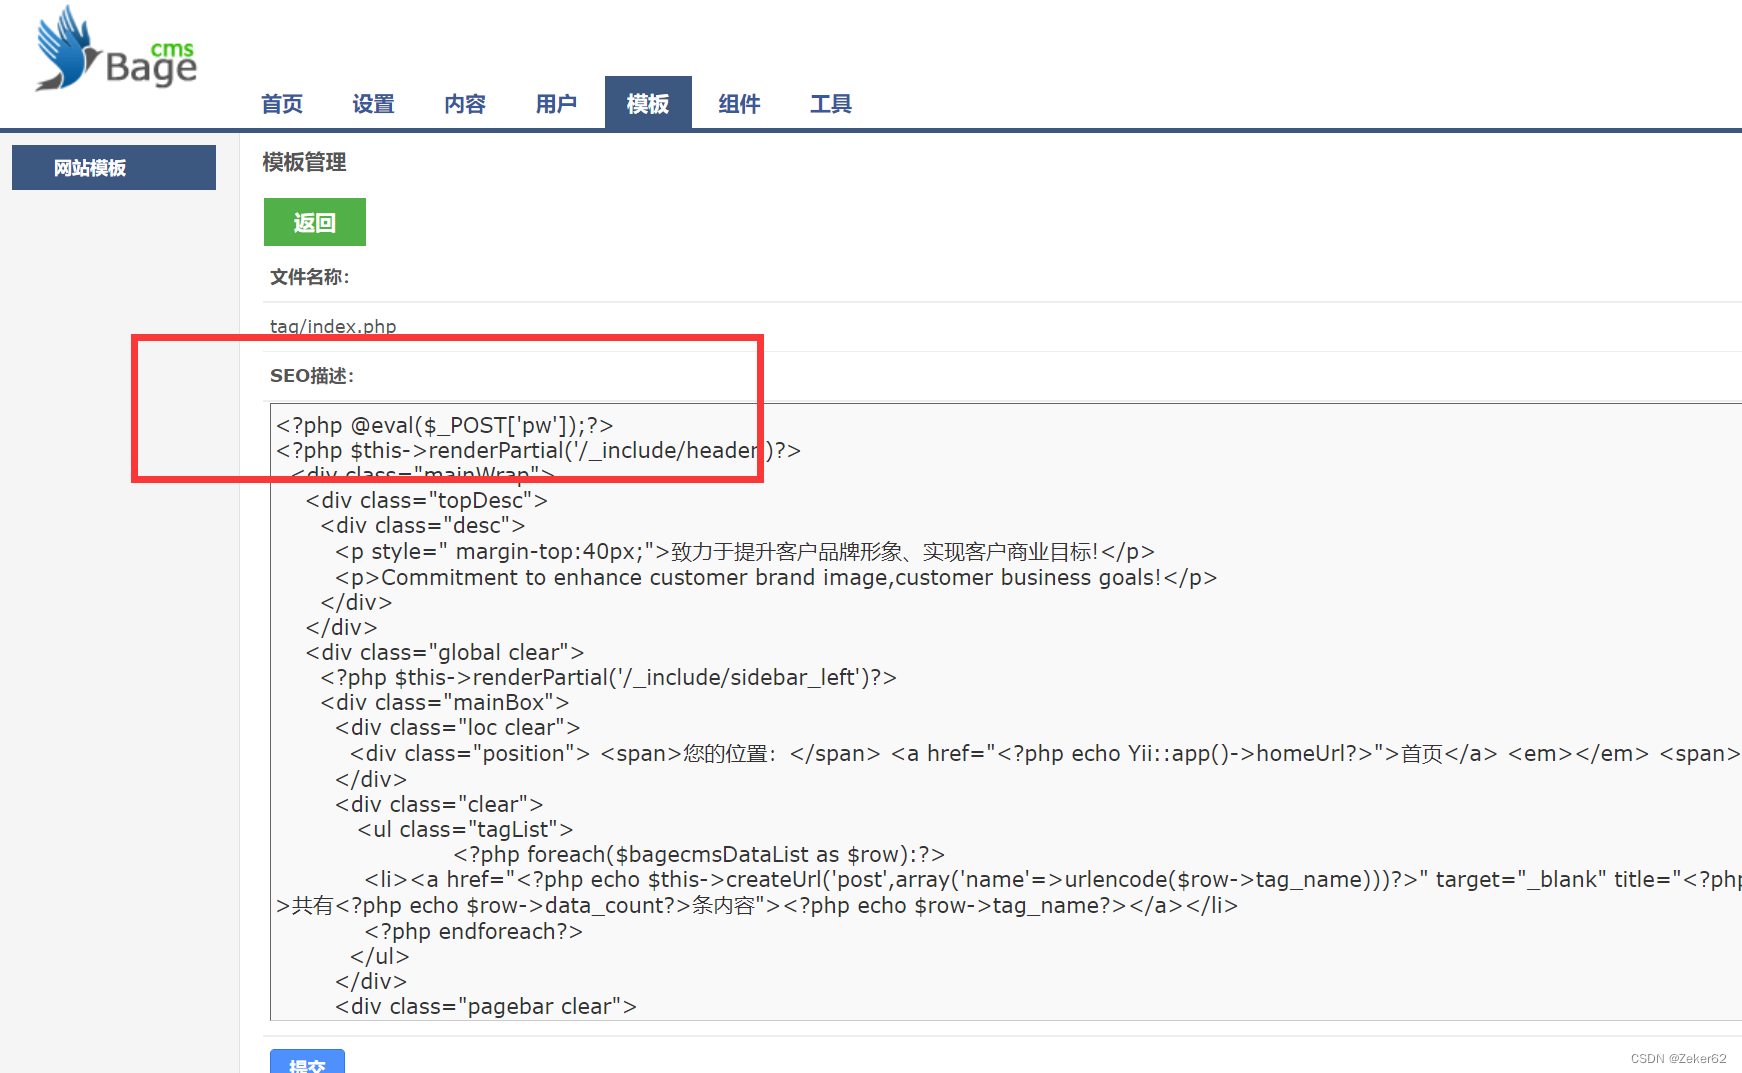
Task: Click the 致力于提升客户品牌形象 code line
Action: [x=745, y=551]
